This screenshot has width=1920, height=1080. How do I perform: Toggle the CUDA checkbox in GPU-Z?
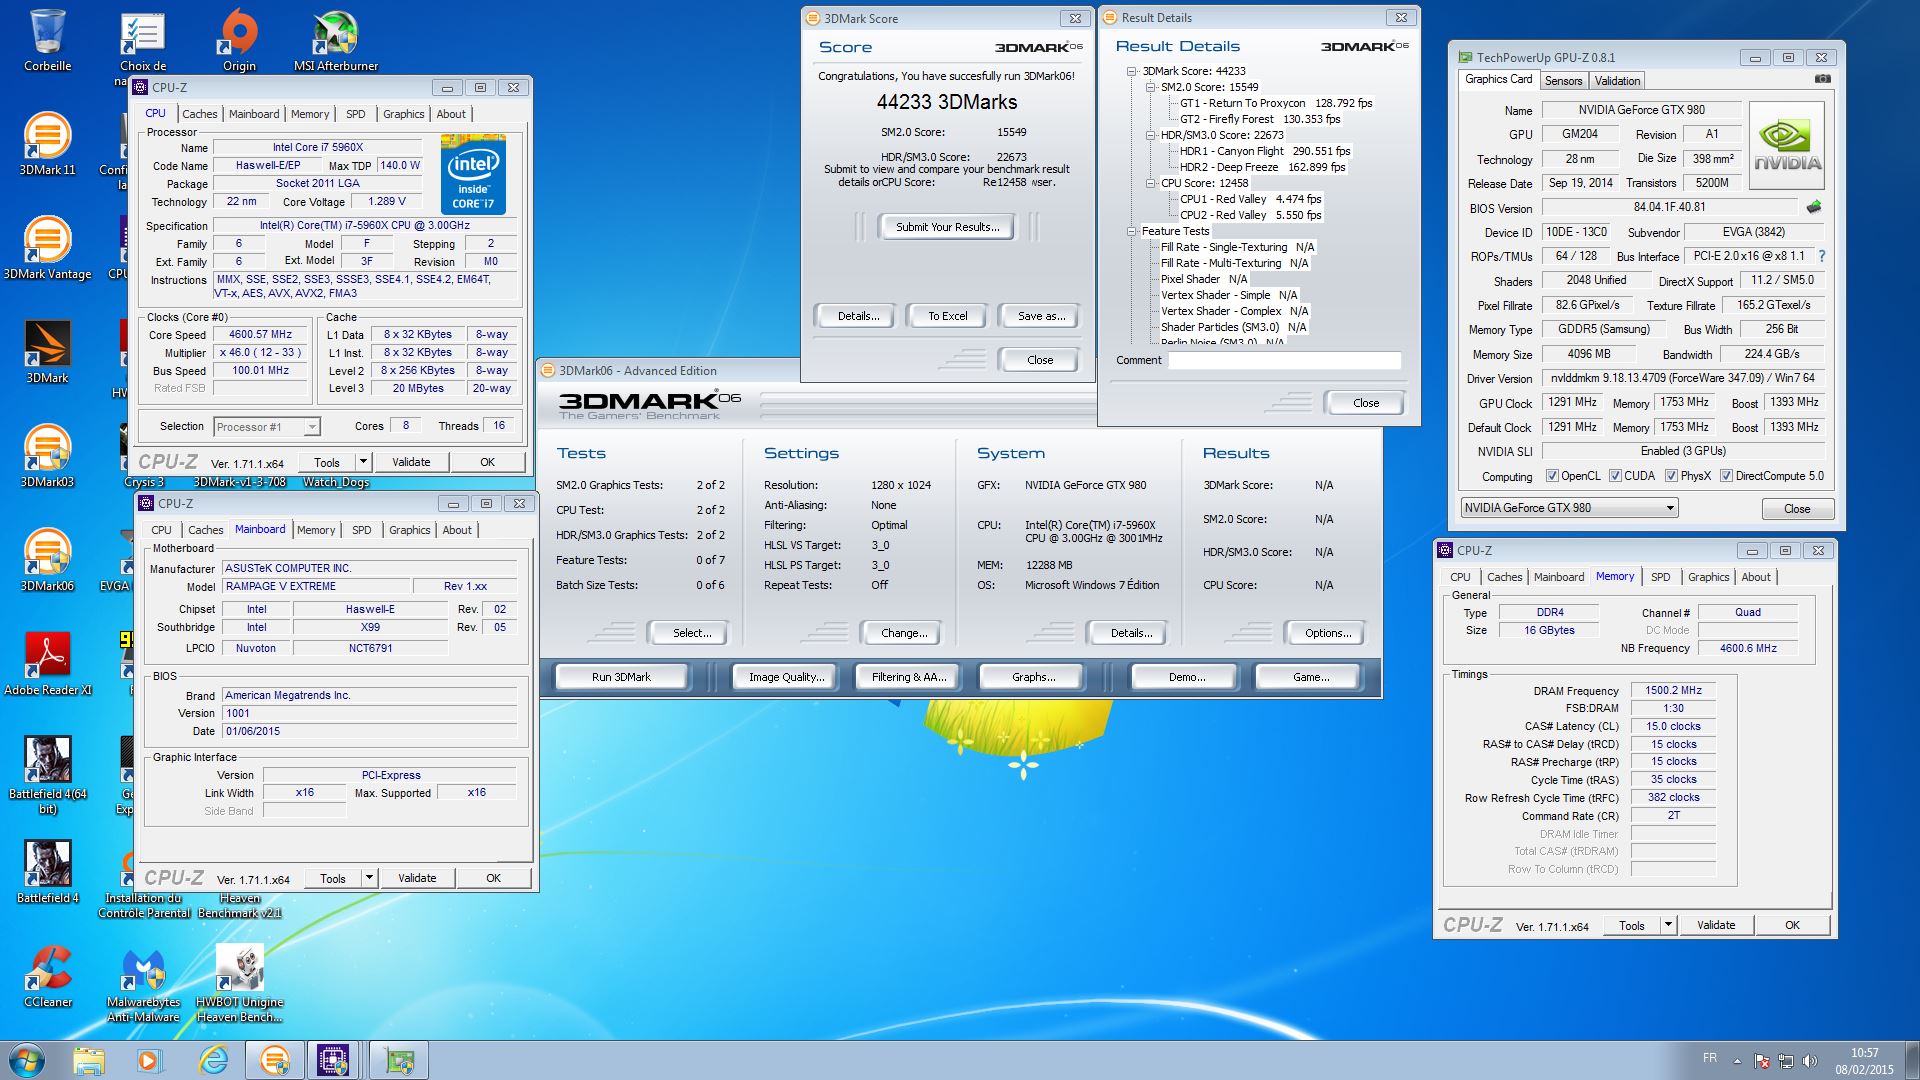click(x=1615, y=476)
